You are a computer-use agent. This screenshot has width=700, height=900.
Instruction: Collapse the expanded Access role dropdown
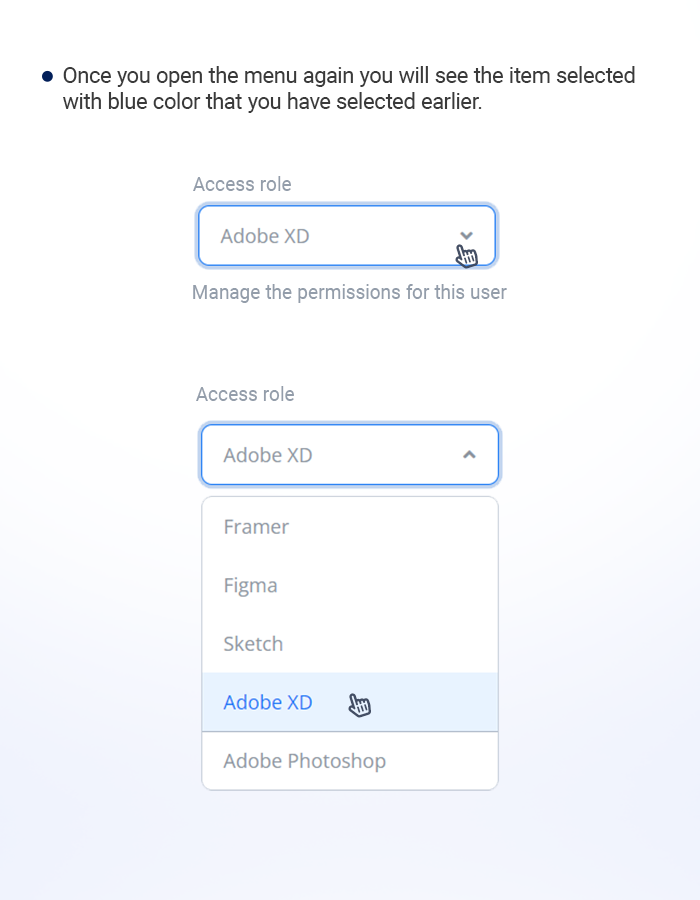pyautogui.click(x=349, y=454)
